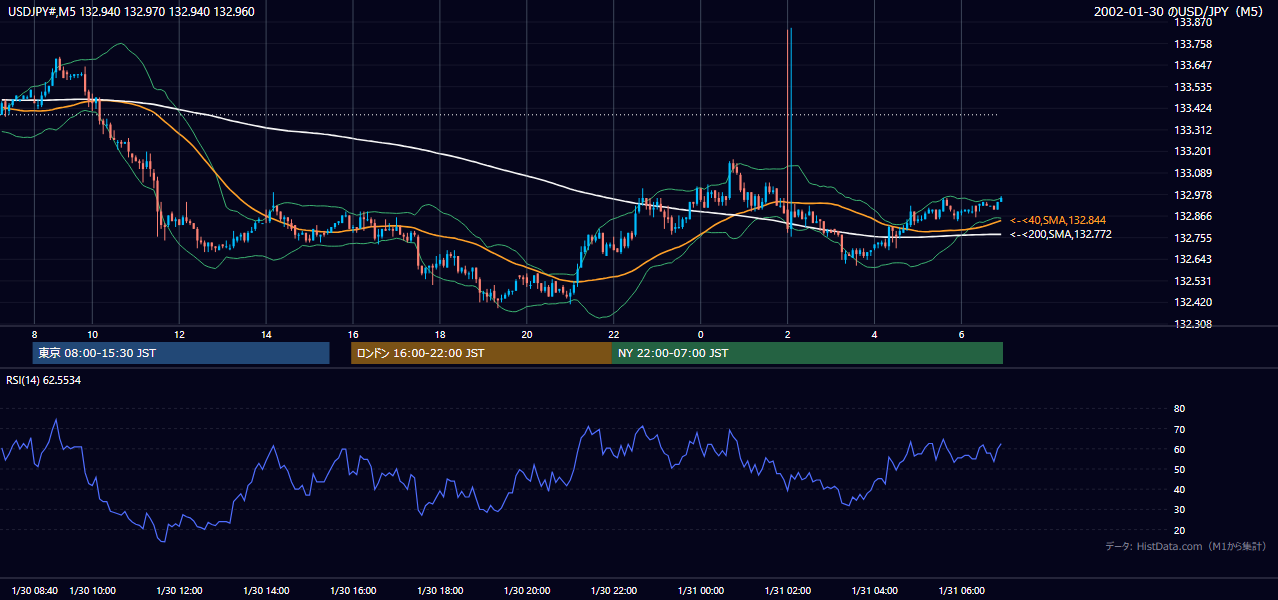Click price axis value 133.758

[1192, 45]
